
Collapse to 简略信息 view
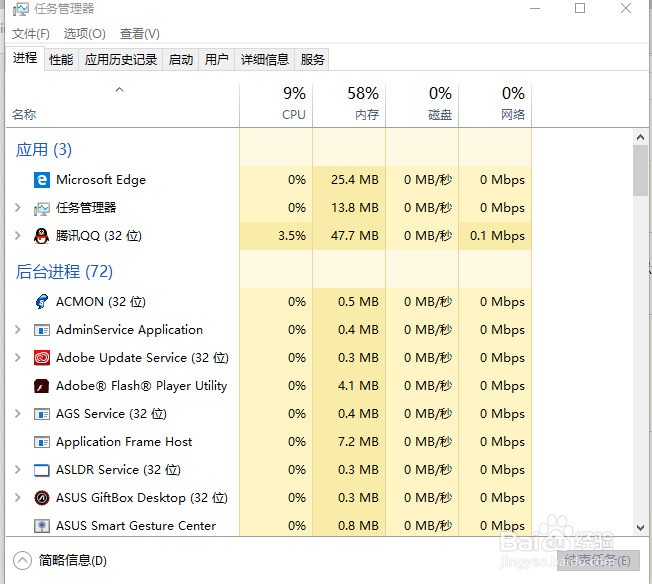click(x=60, y=561)
